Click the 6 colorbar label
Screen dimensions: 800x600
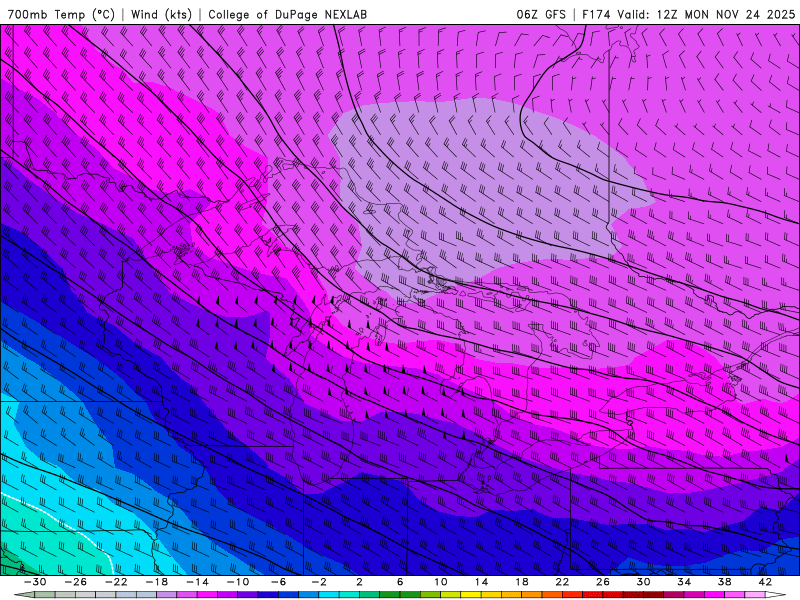(400, 582)
